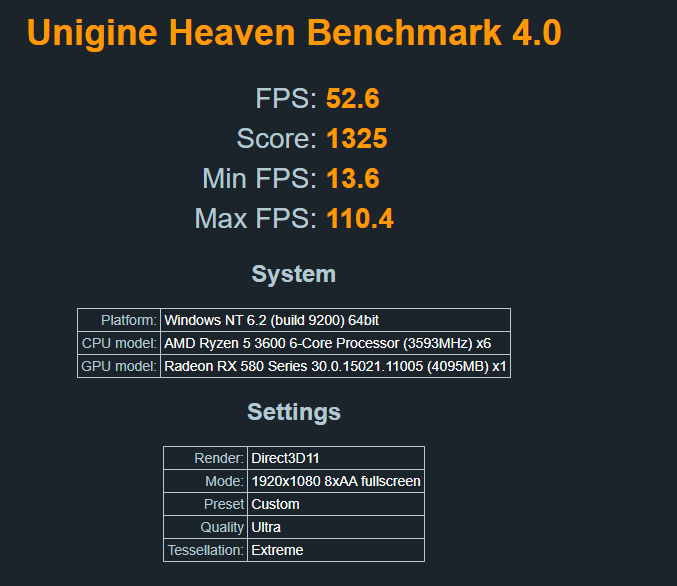677x586 pixels.
Task: Select the Custom preset value
Action: 336,504
